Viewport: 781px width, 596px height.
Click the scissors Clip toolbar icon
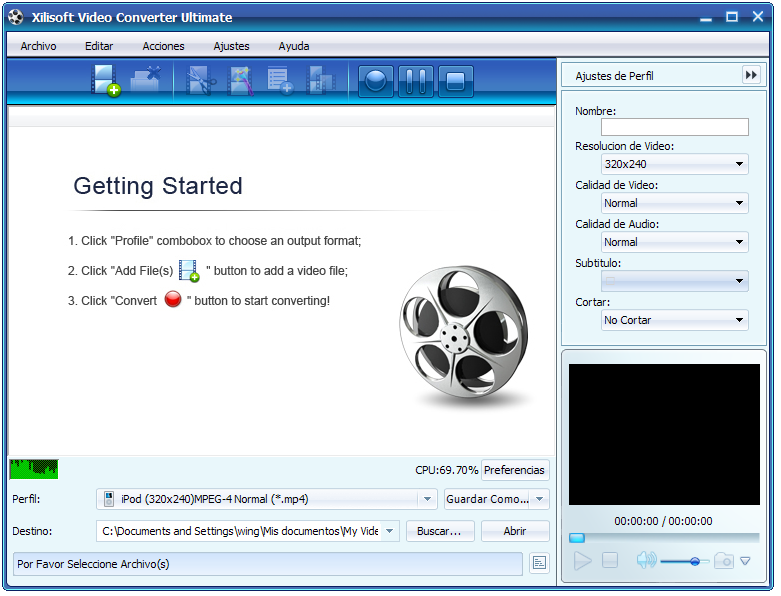[200, 80]
